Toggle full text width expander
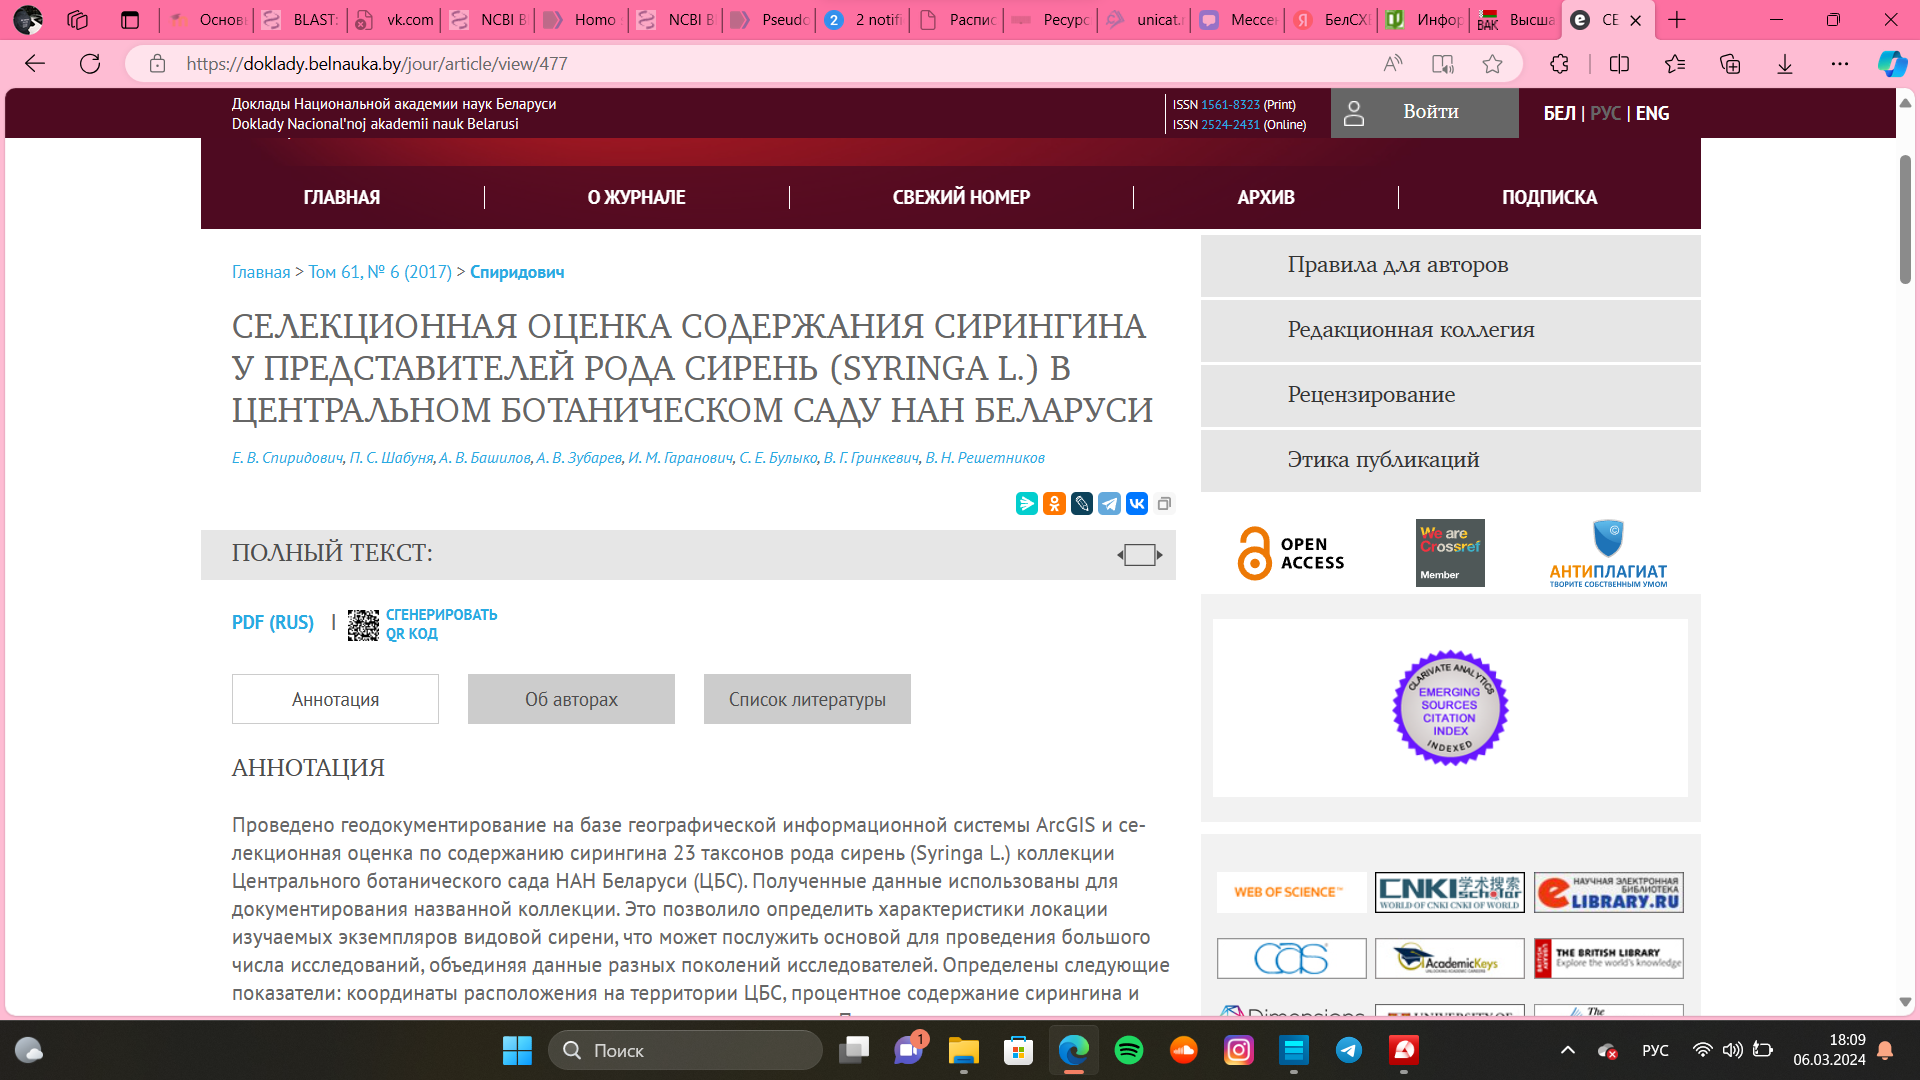 [1140, 555]
